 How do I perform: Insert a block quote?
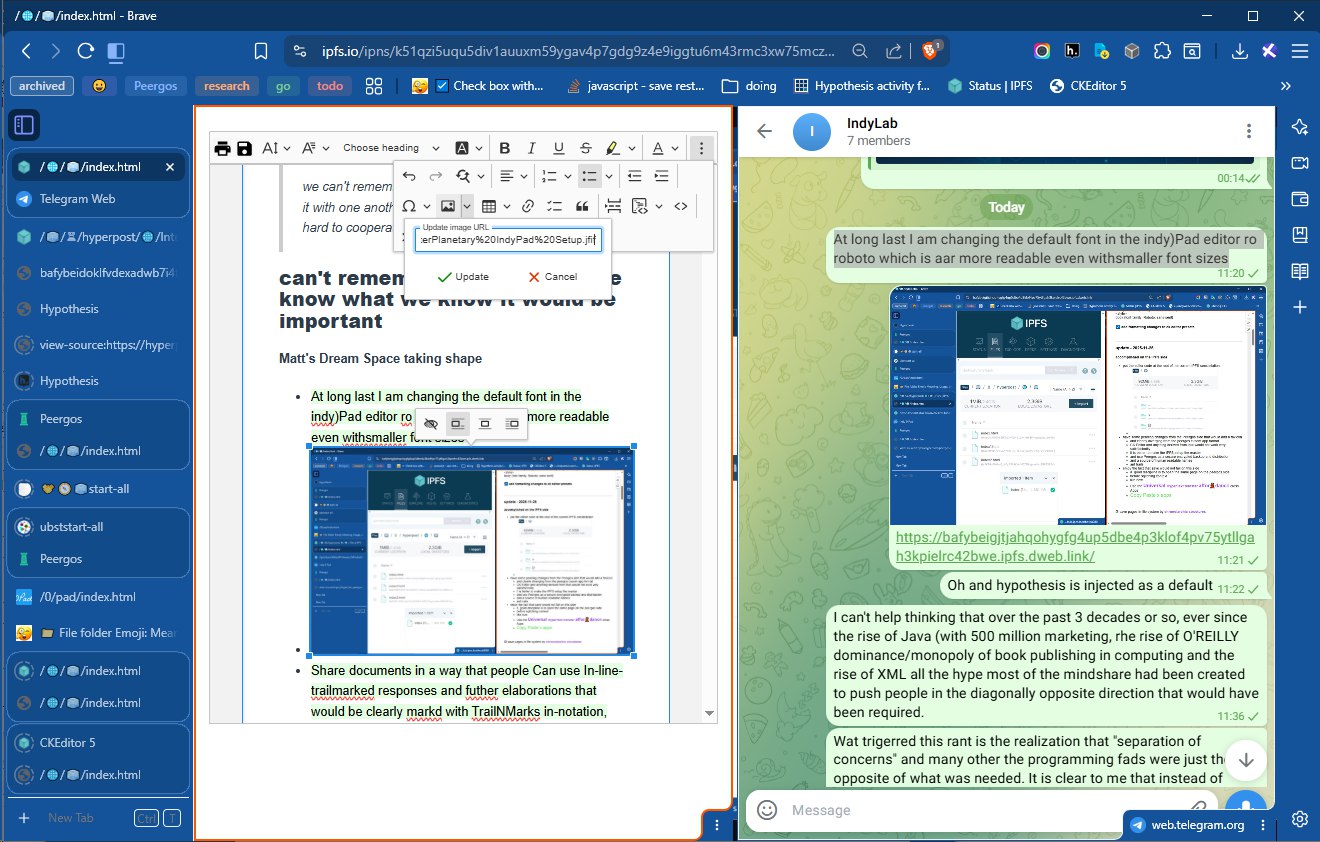(x=581, y=206)
